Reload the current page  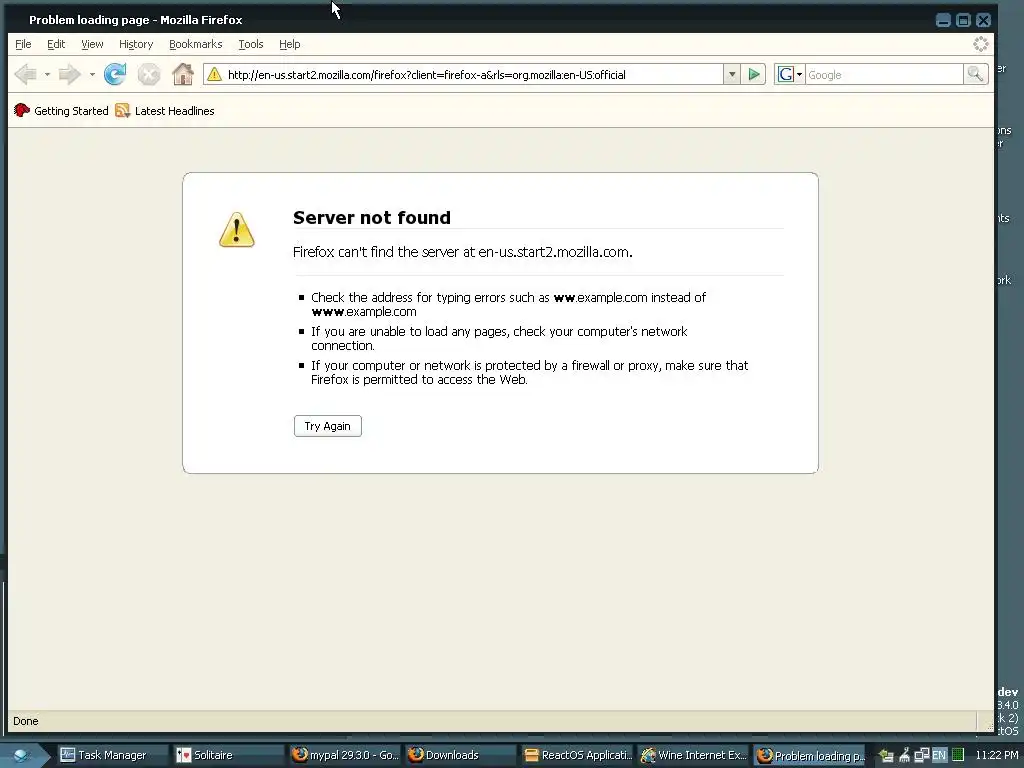coord(115,74)
